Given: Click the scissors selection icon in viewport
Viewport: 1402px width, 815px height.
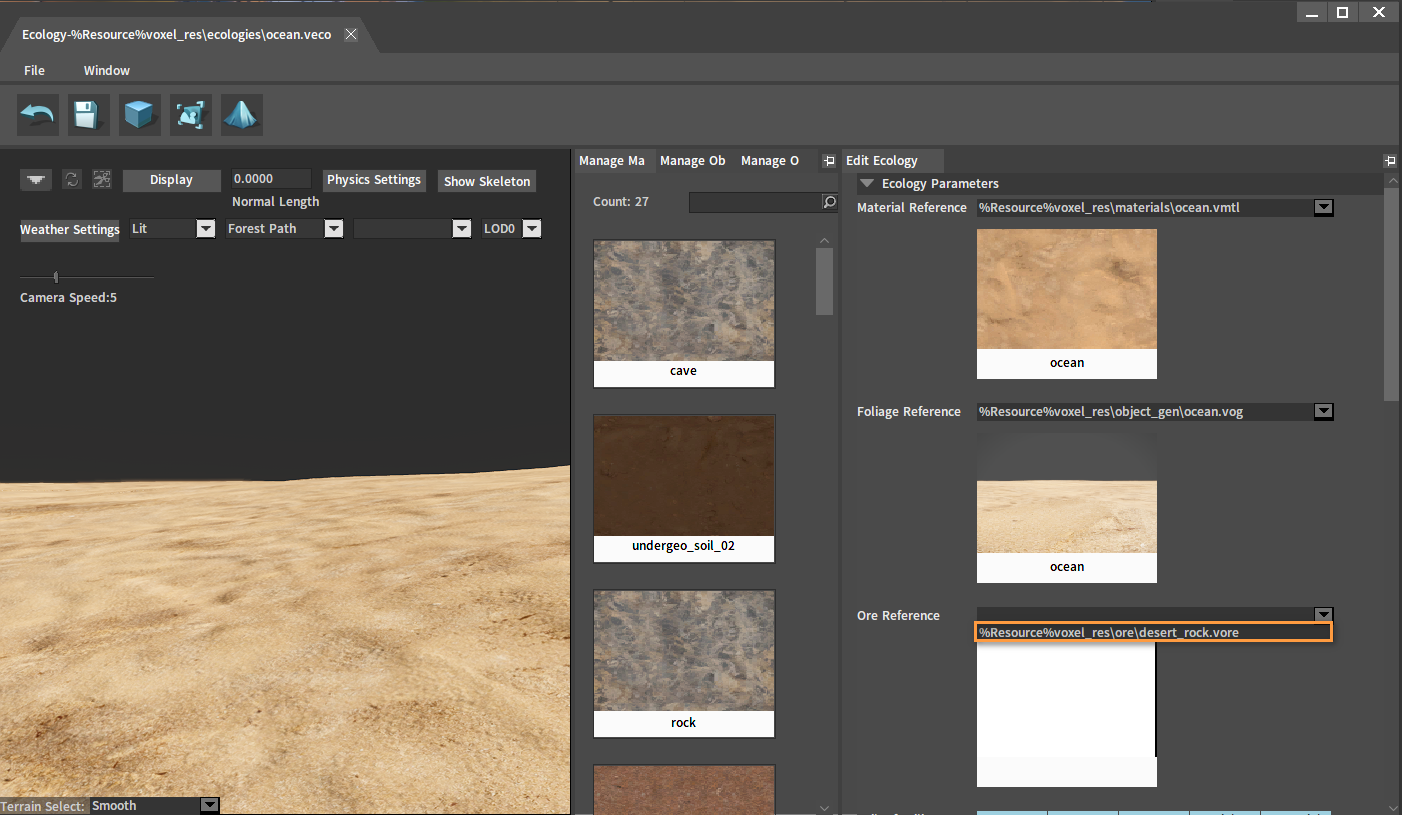Looking at the screenshot, I should (x=102, y=180).
